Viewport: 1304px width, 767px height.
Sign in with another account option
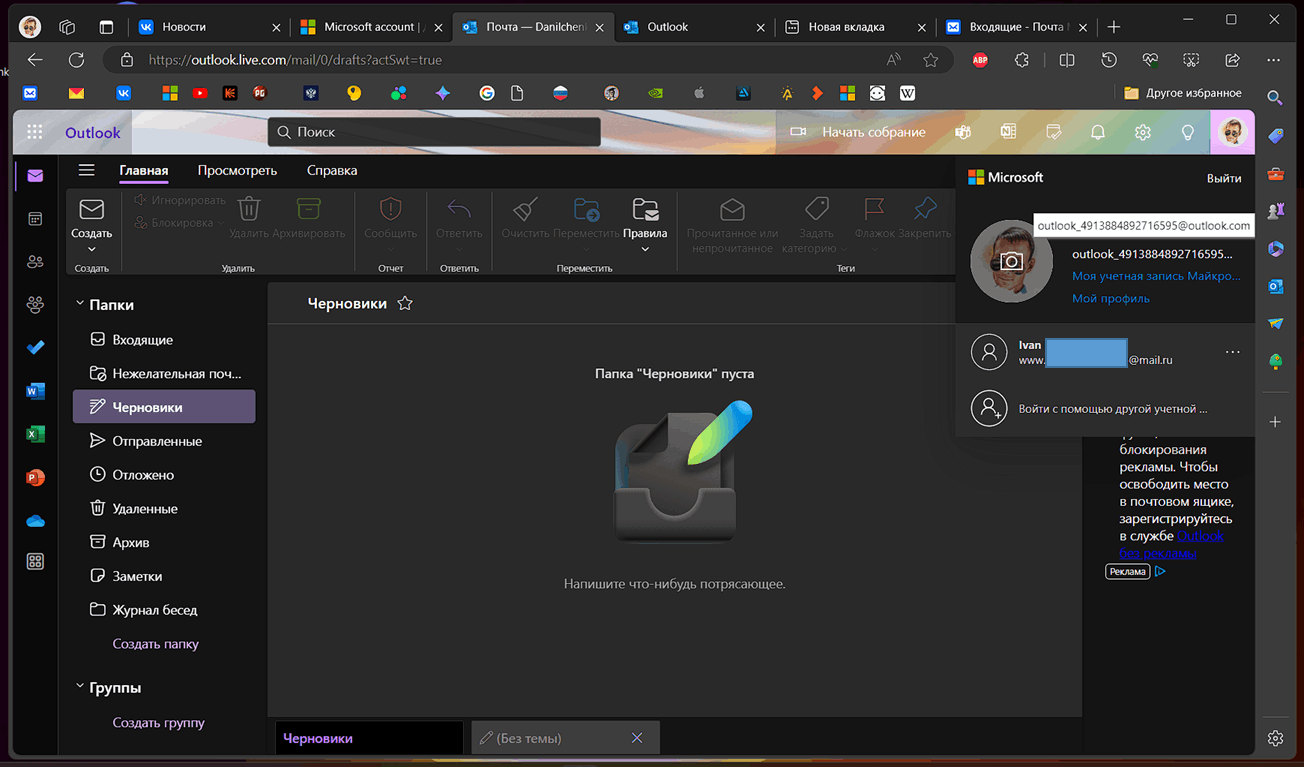click(1105, 408)
